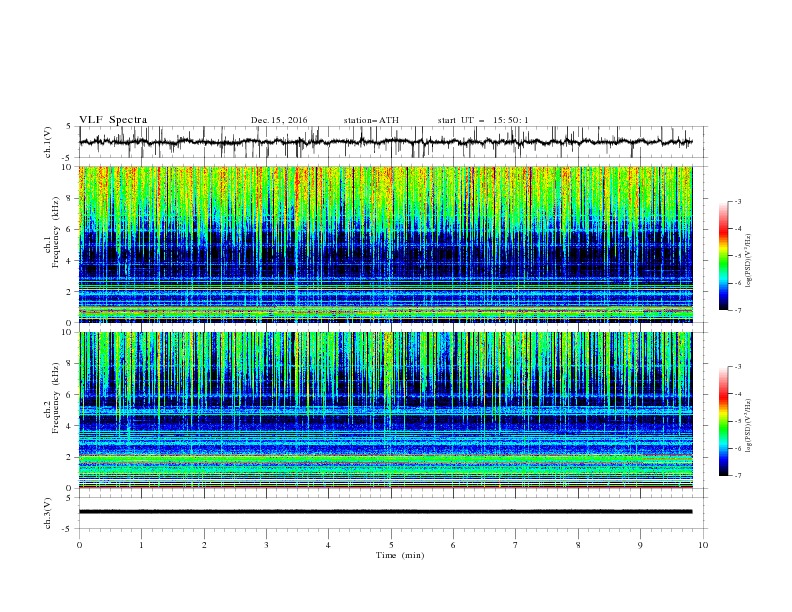Click the time axis tick label "10"
The width and height of the screenshot is (792, 612).
pos(703,545)
